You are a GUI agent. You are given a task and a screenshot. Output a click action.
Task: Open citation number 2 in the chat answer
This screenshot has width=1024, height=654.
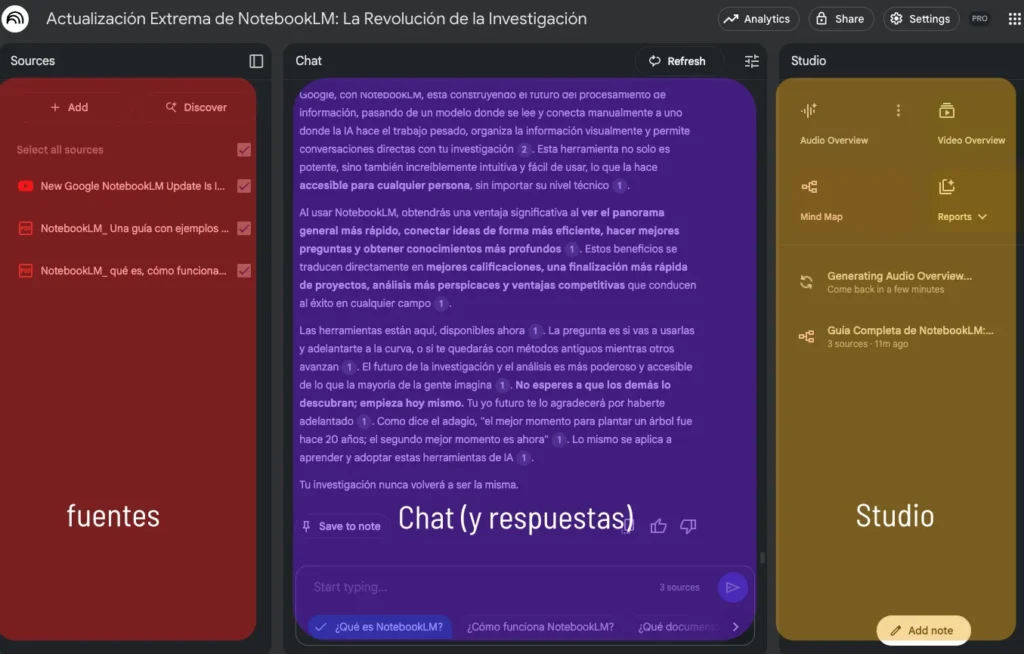coord(524,149)
